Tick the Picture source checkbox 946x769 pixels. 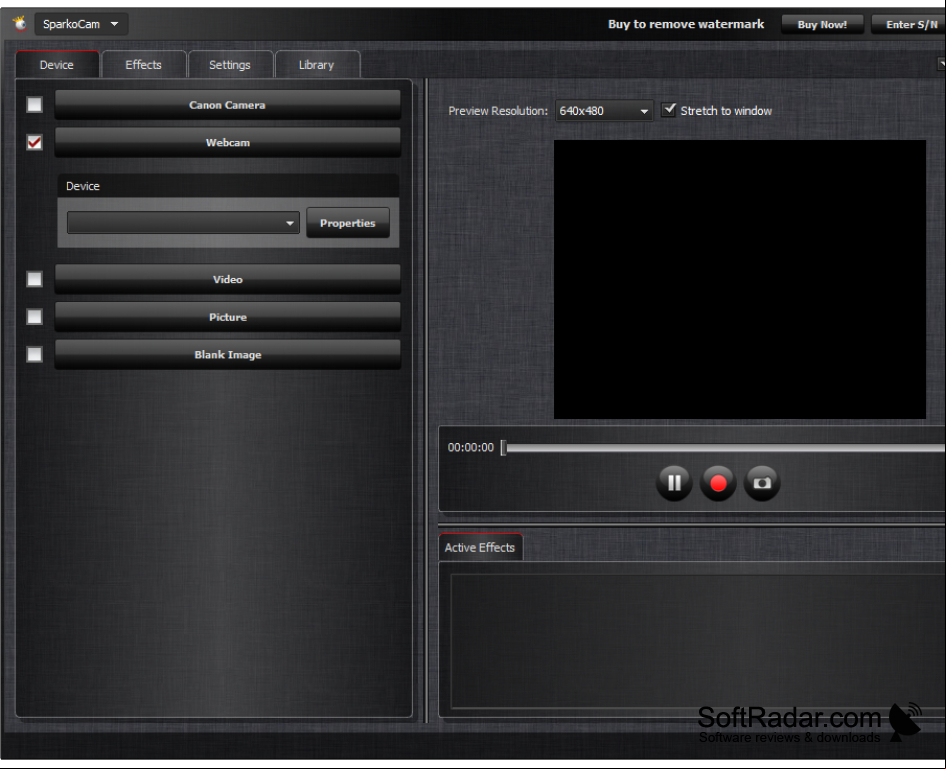tap(34, 317)
